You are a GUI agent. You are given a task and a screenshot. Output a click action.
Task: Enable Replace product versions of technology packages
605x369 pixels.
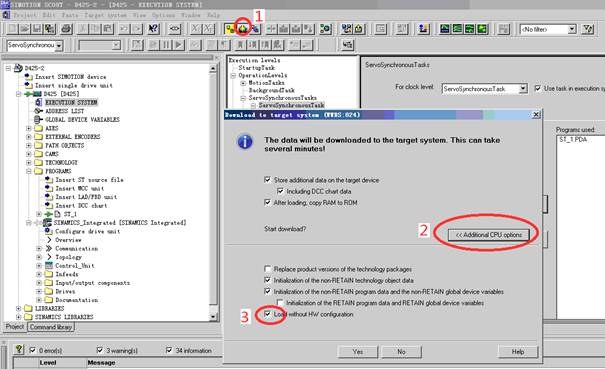click(267, 269)
